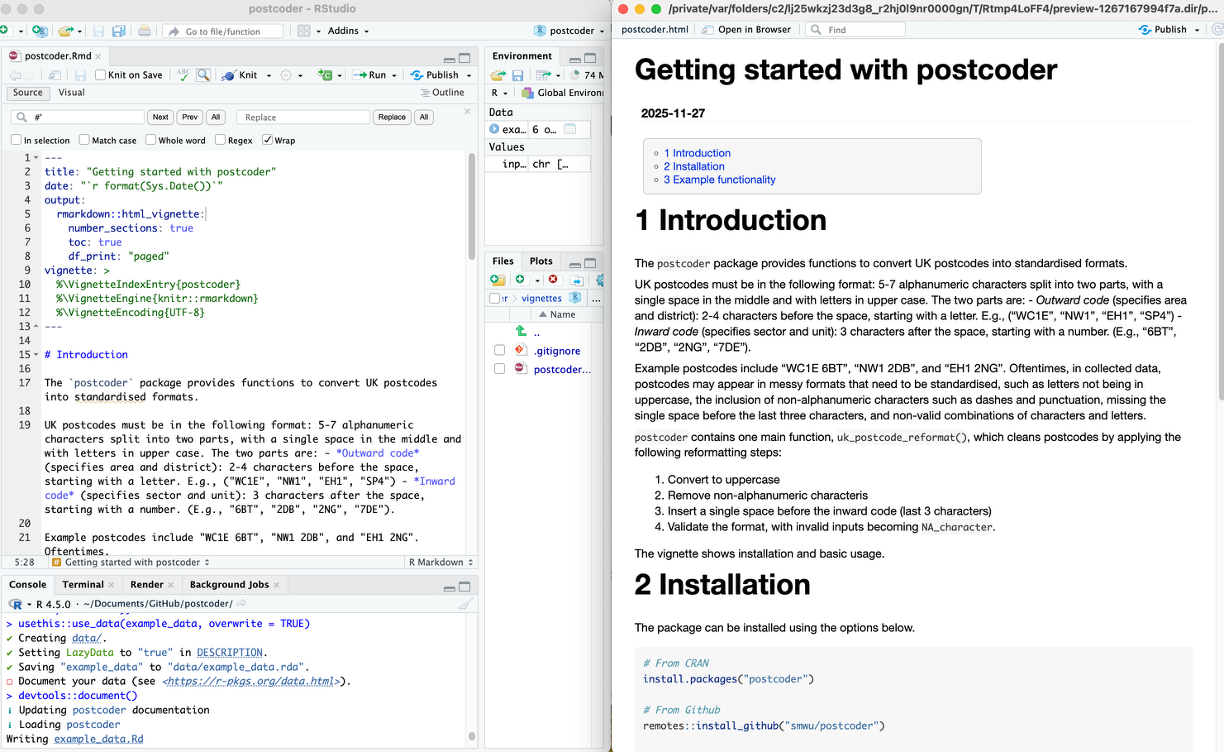Maximize the source editor pane

coord(464,58)
